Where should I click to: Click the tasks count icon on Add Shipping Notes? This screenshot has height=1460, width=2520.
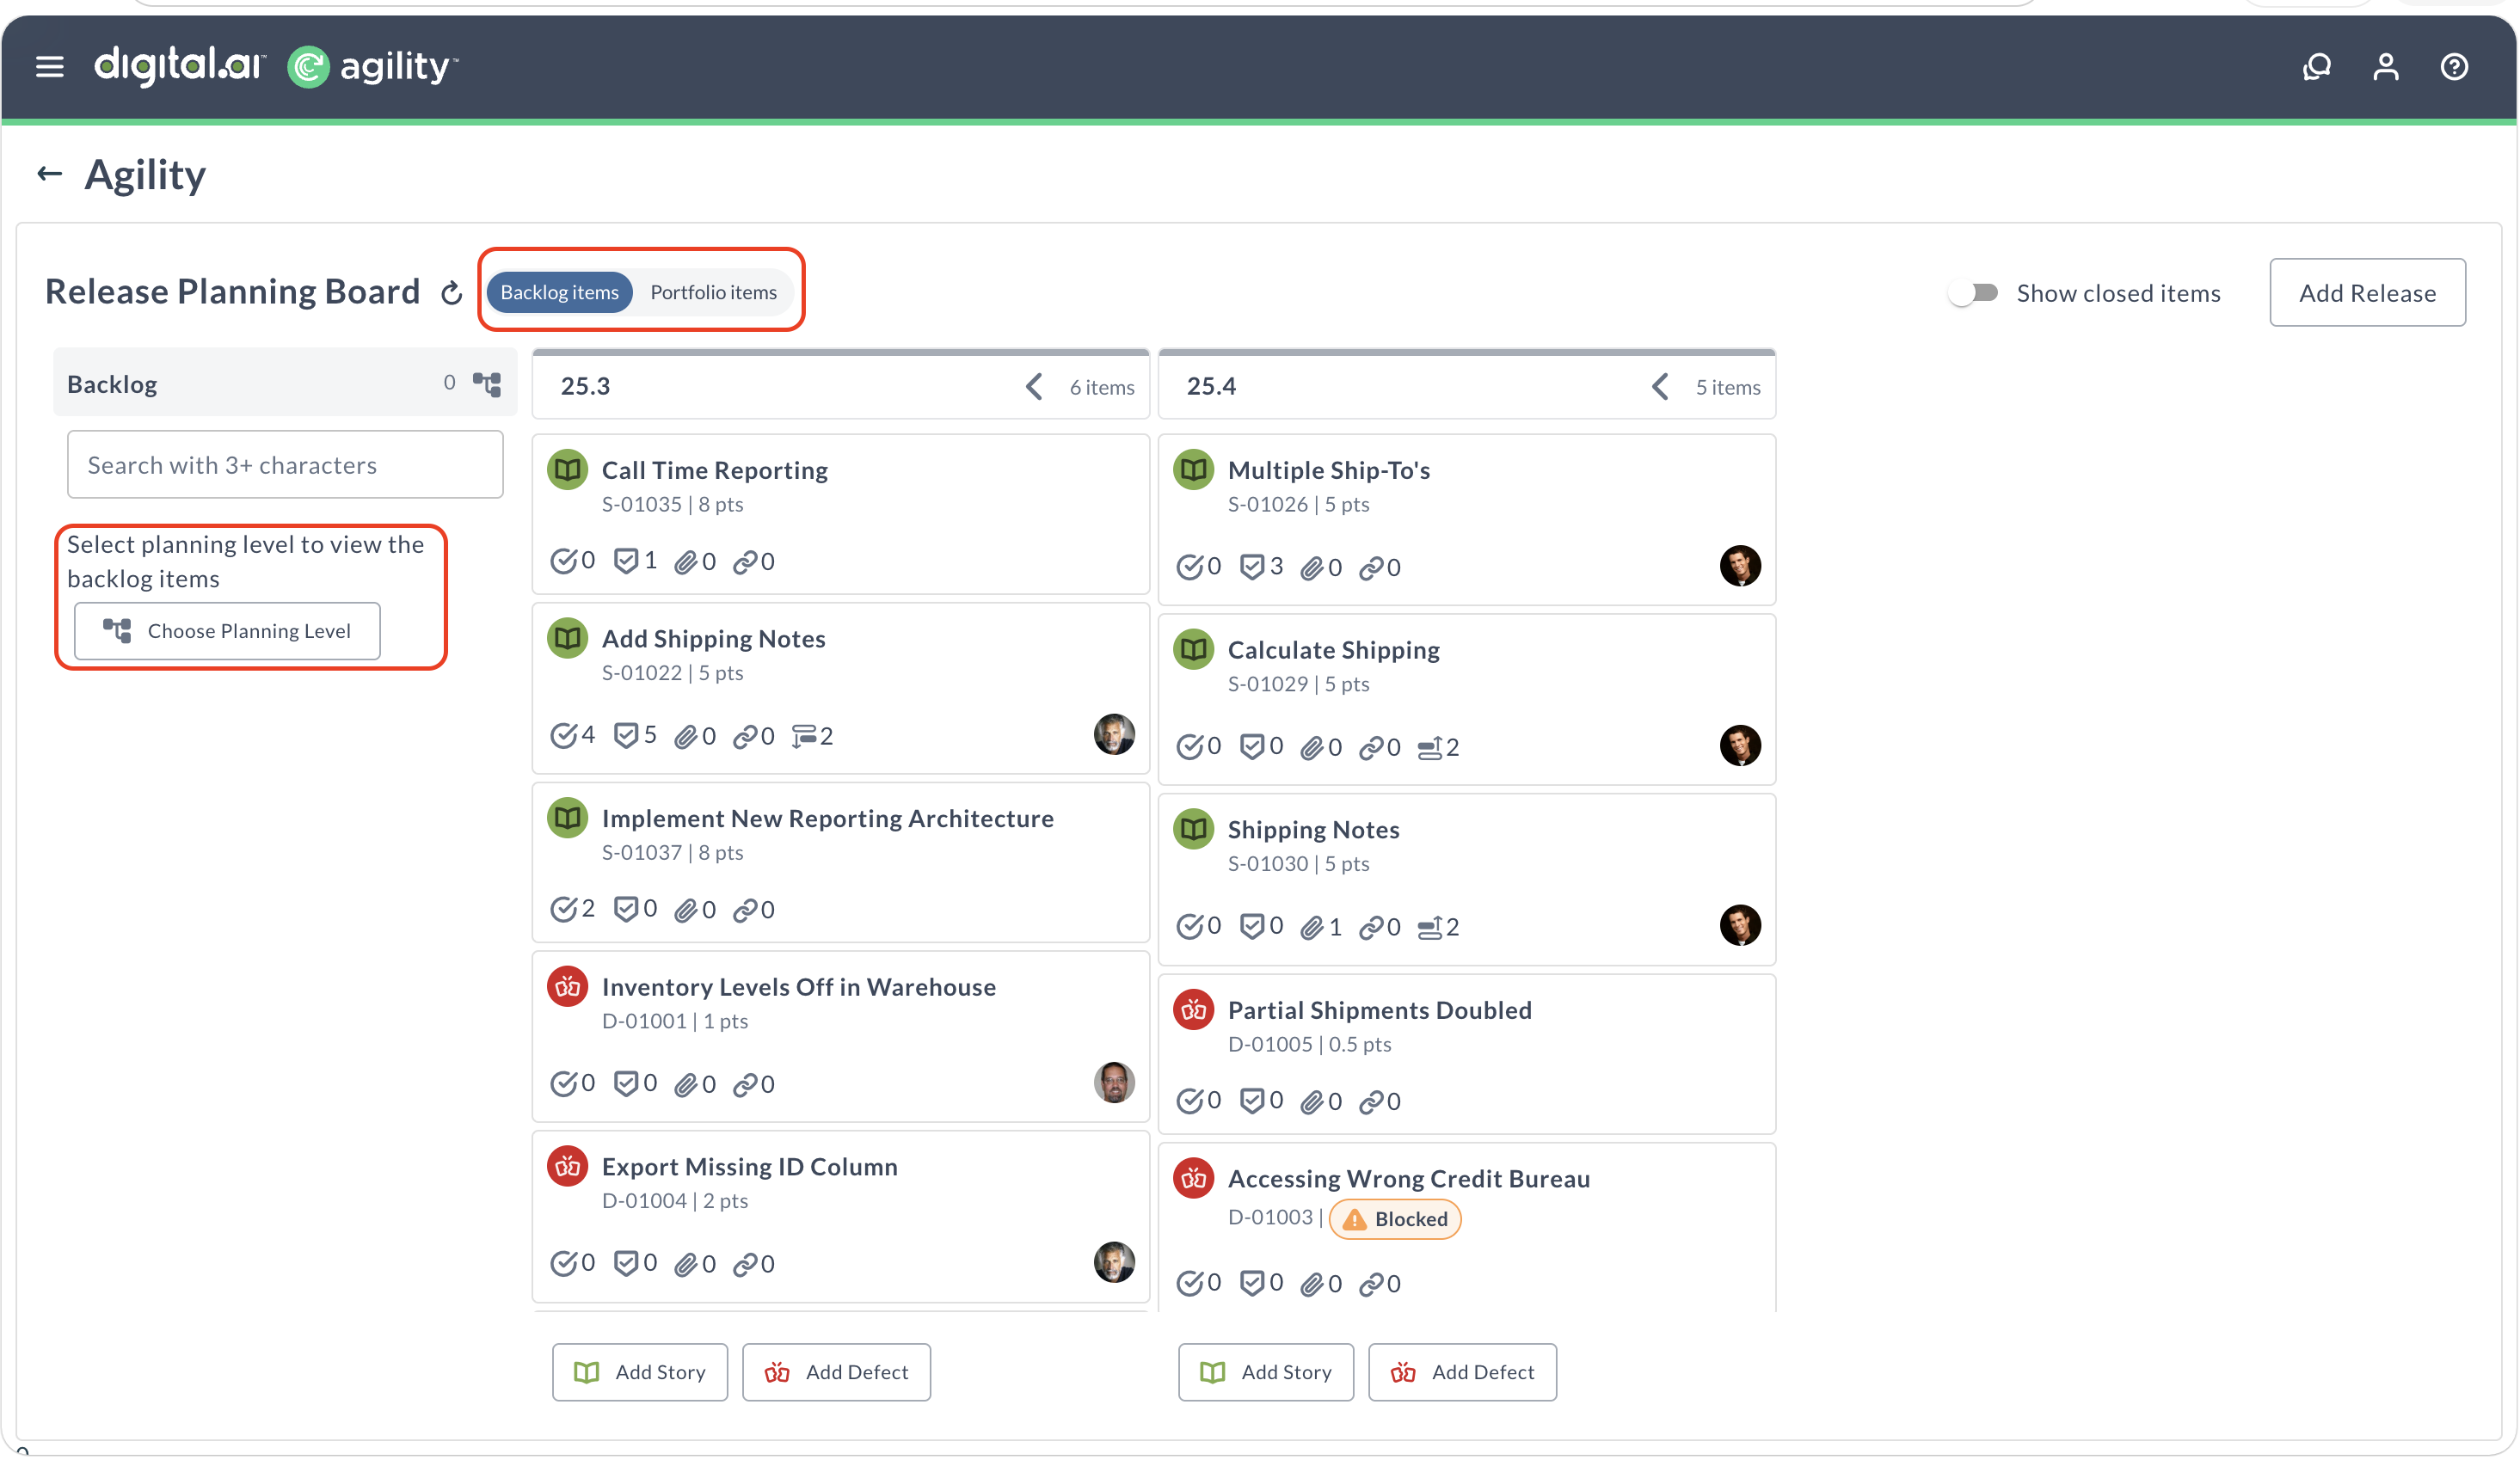coord(564,736)
